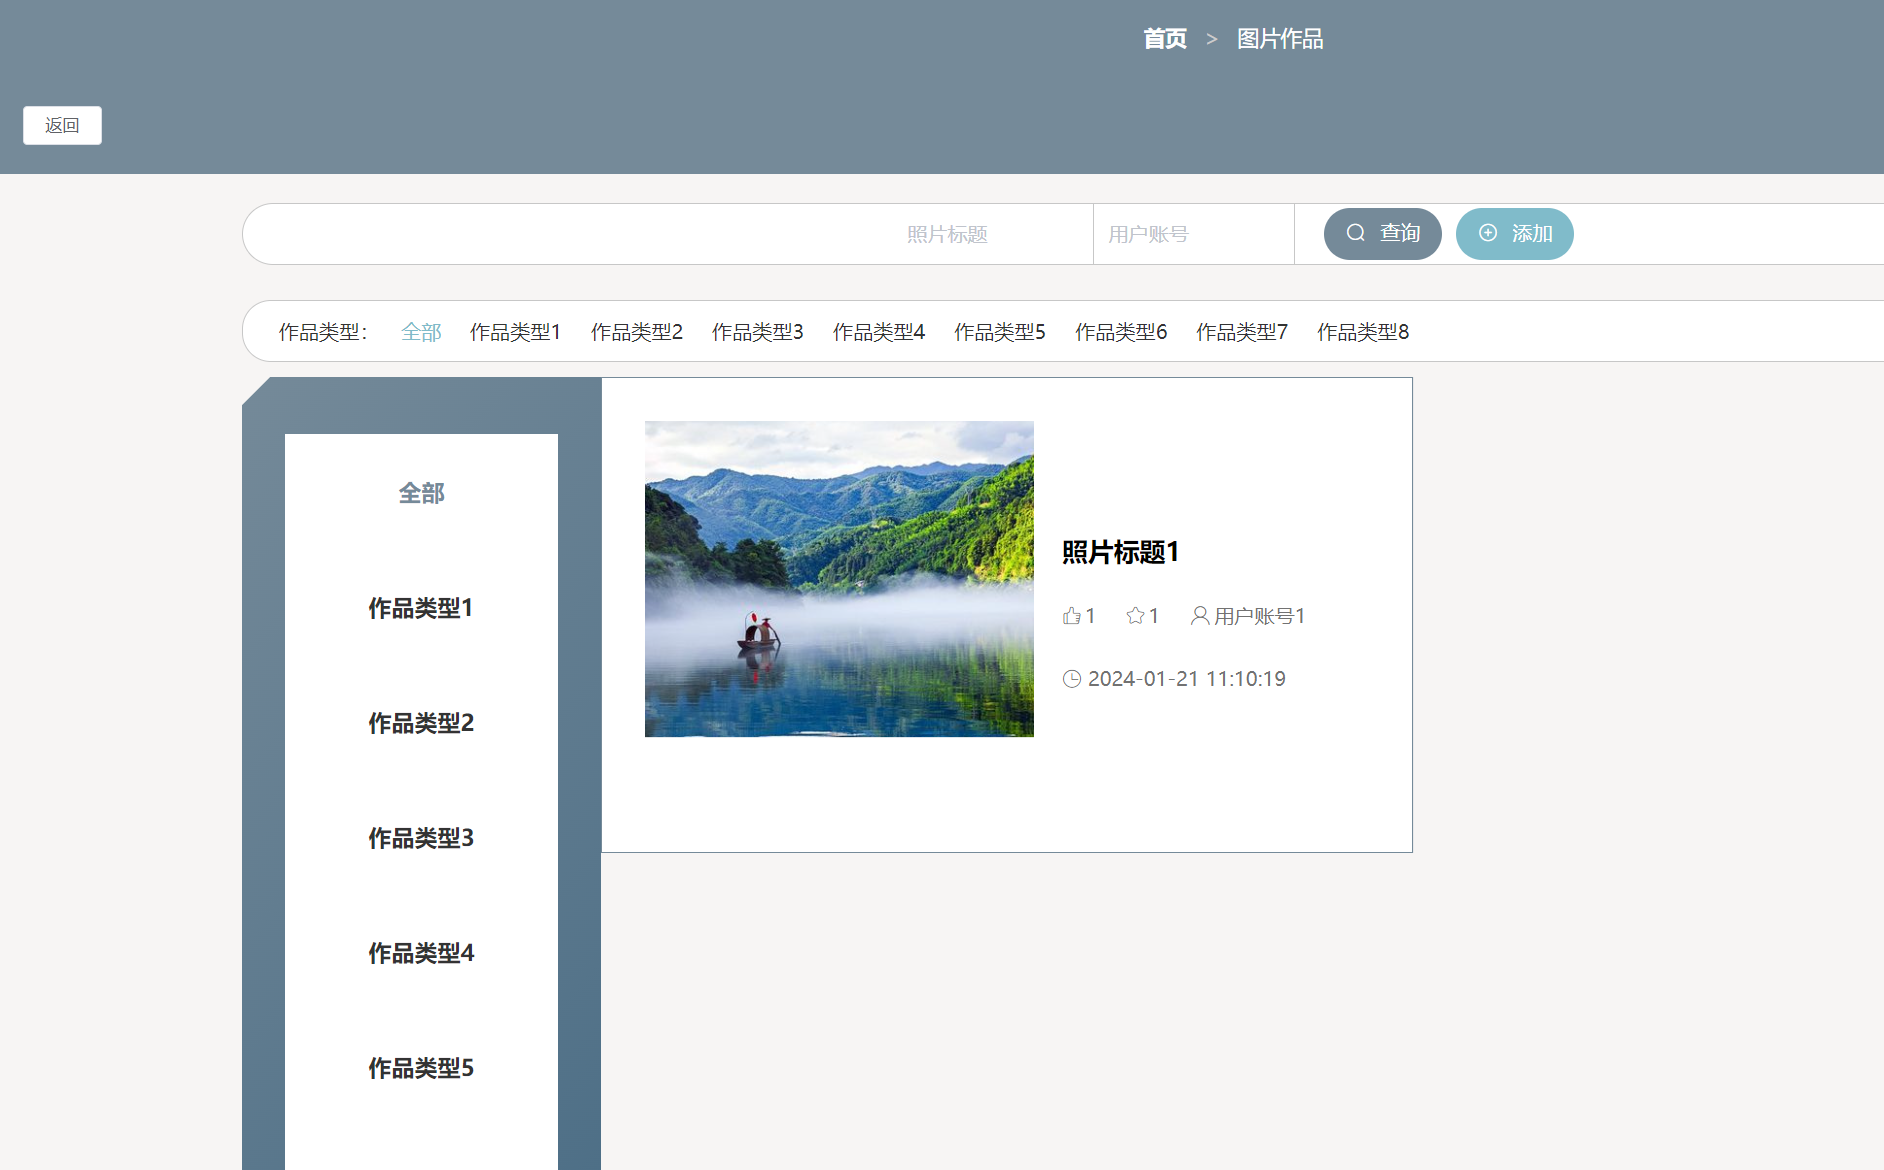
Task: Click the plus icon in 添加 button
Action: (x=1487, y=233)
